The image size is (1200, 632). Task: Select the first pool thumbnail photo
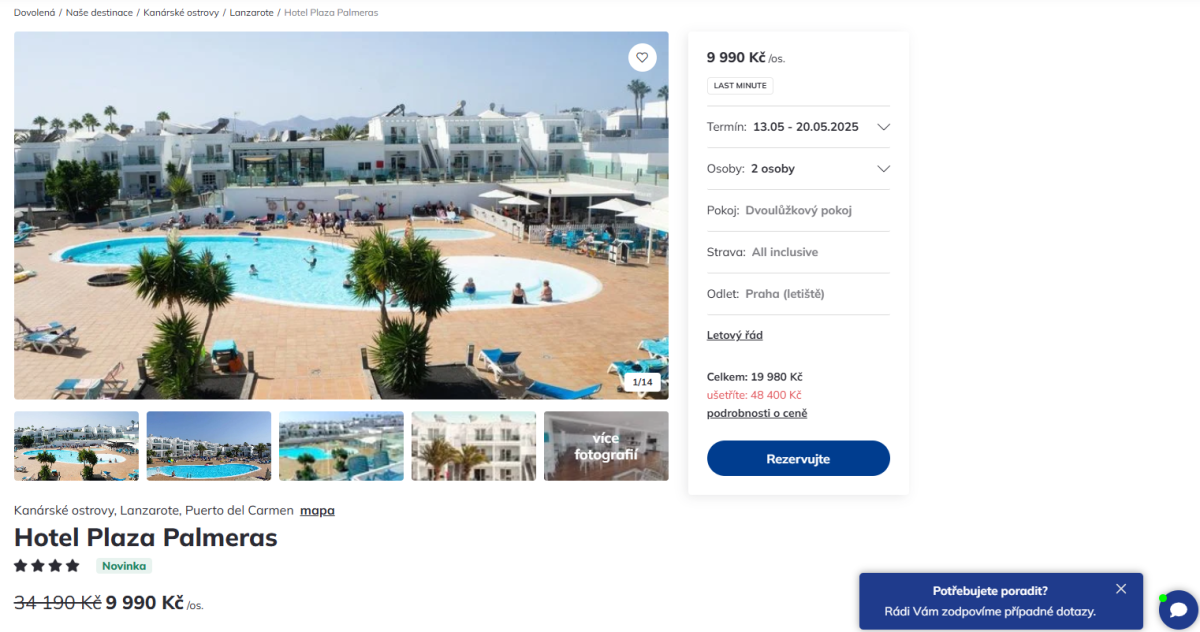coord(76,446)
